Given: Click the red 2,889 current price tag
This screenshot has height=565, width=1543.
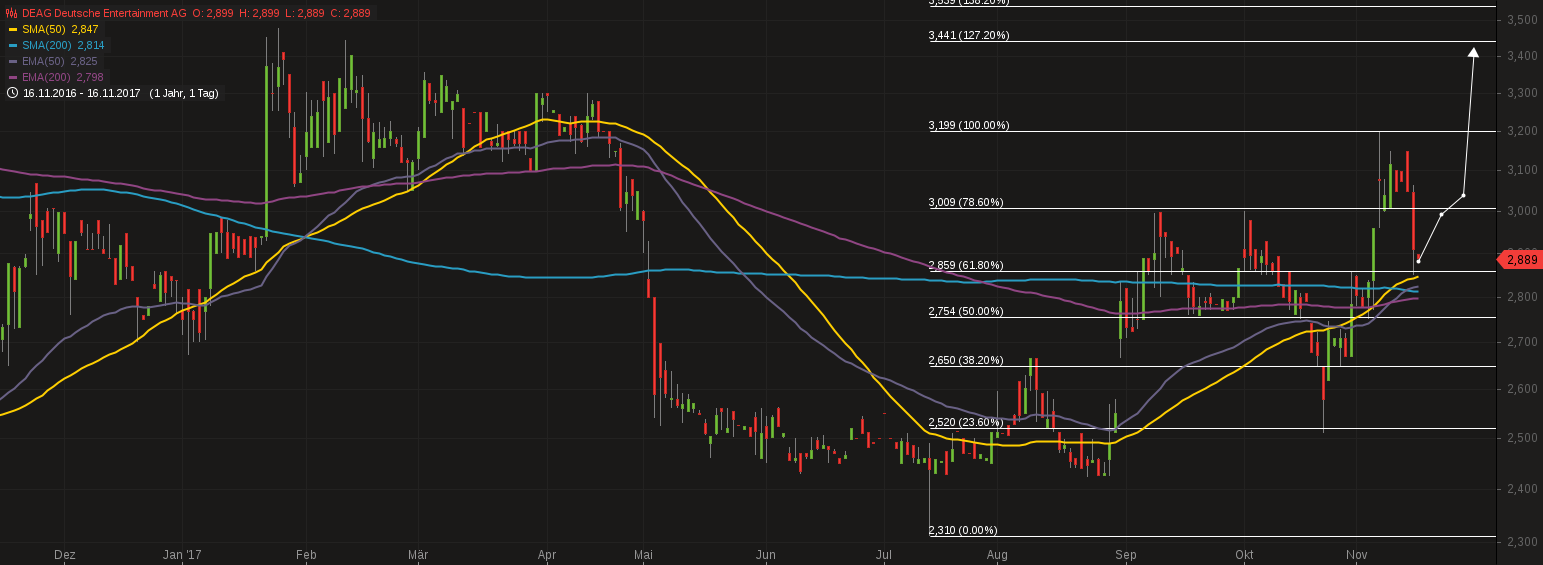Looking at the screenshot, I should click(1521, 260).
